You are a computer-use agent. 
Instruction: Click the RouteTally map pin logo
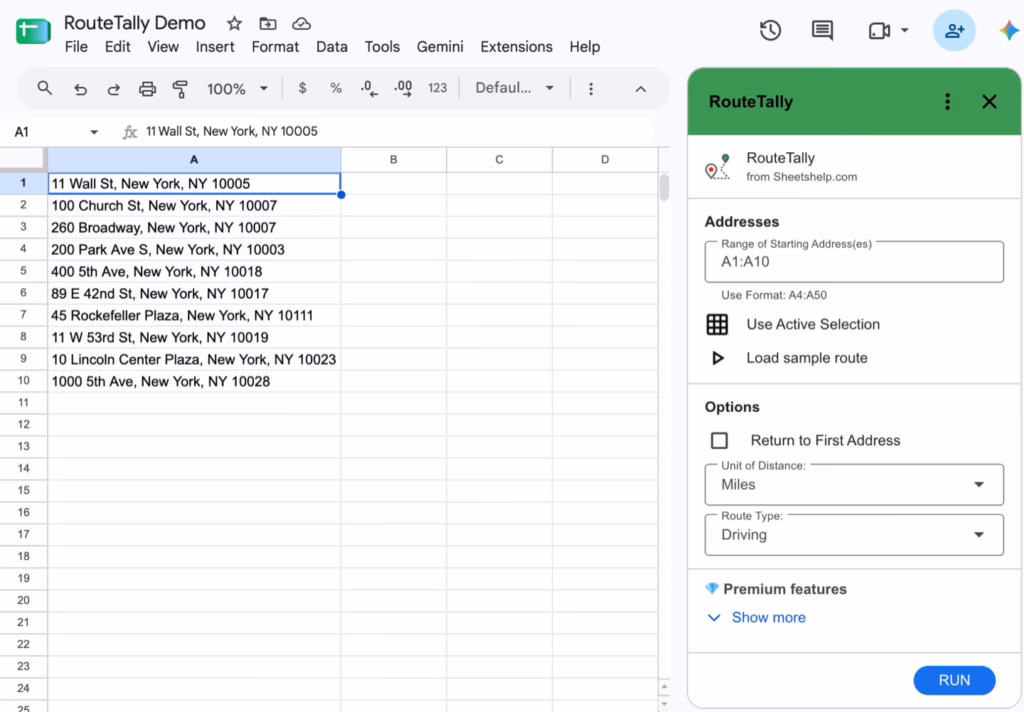click(718, 167)
